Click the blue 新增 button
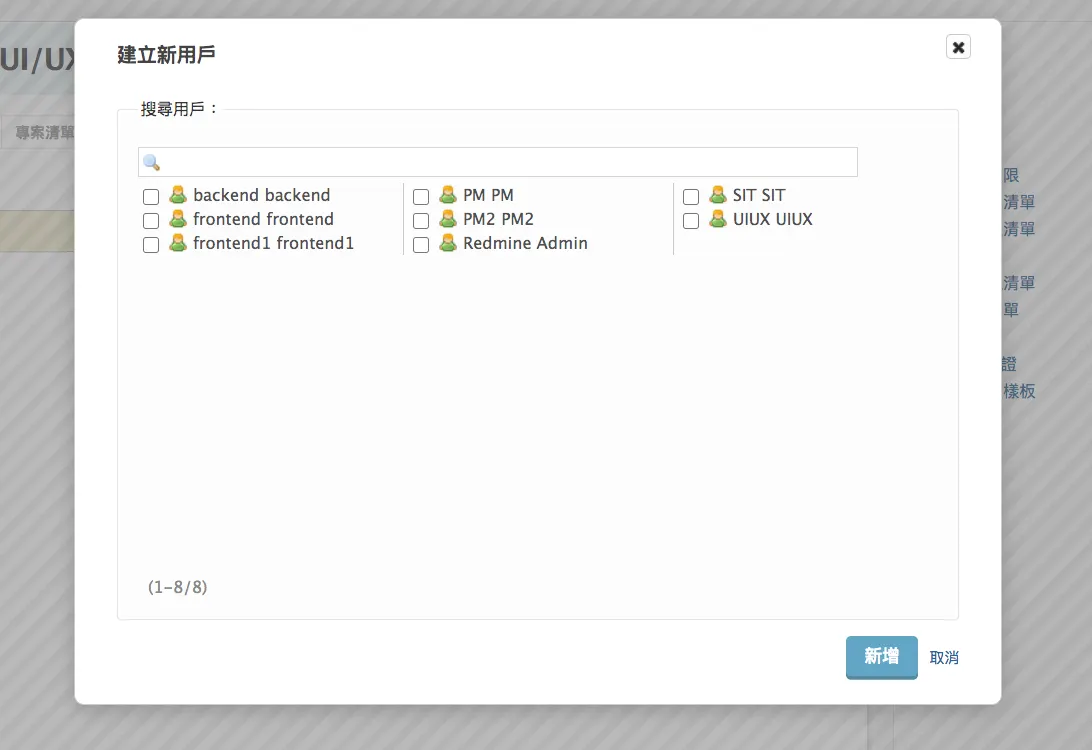 (882, 657)
